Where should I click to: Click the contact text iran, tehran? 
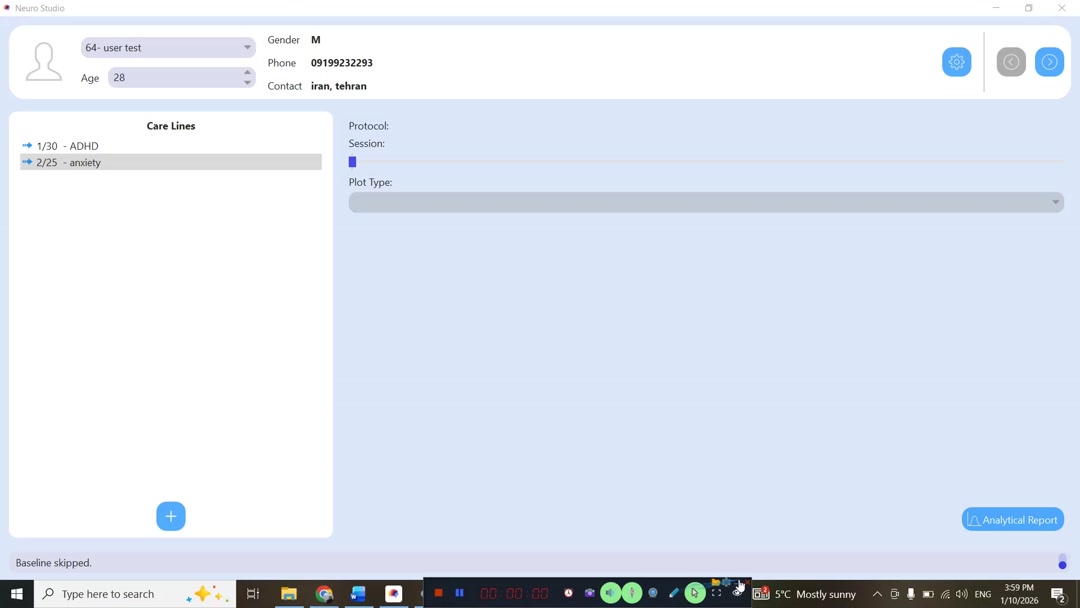click(x=339, y=86)
